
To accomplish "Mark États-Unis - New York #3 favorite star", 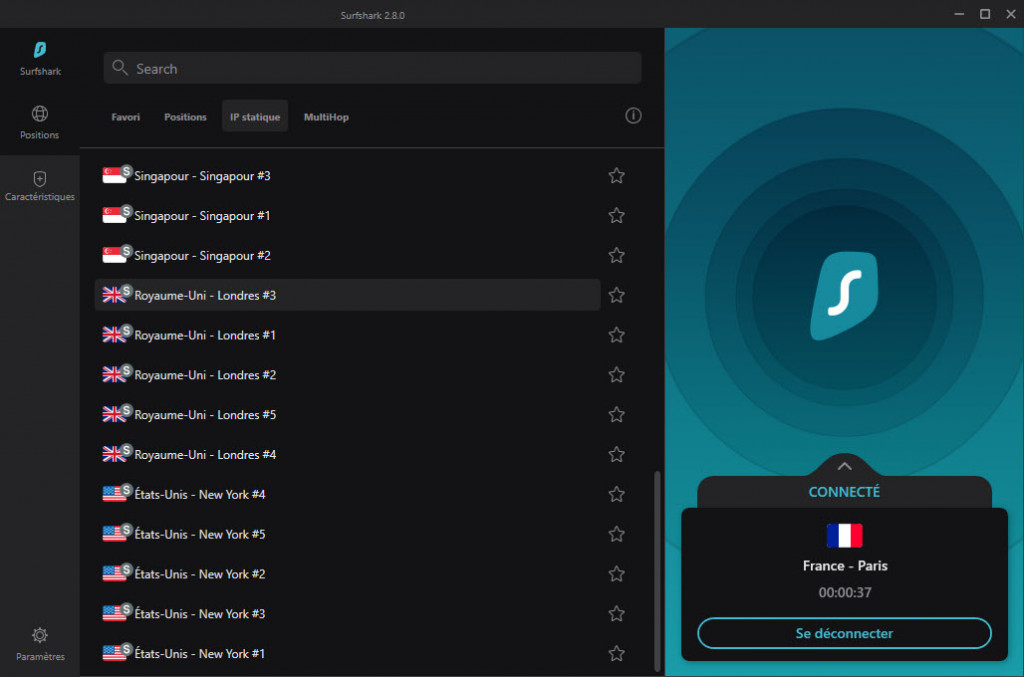I will point(616,614).
